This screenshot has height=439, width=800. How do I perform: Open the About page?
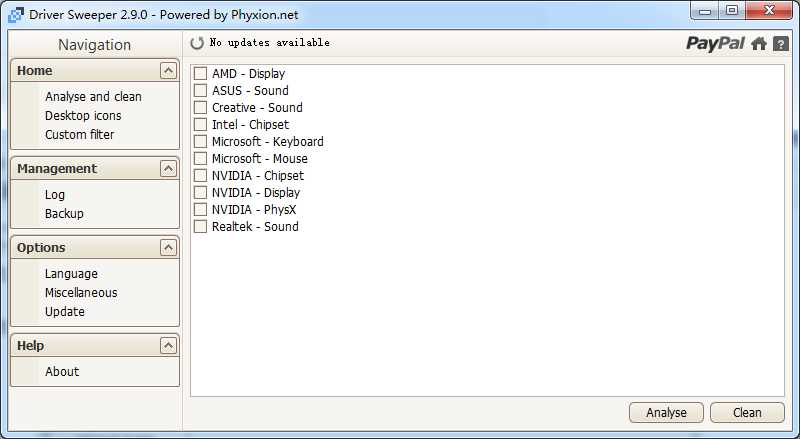coord(62,372)
